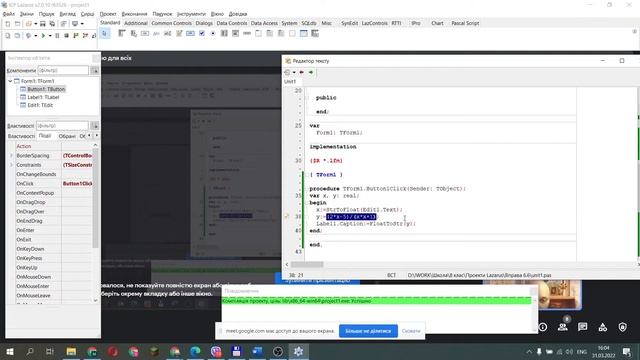The image size is (640, 360).
Task: Click the Stop button in the run toolbar
Action: click(x=66, y=36)
